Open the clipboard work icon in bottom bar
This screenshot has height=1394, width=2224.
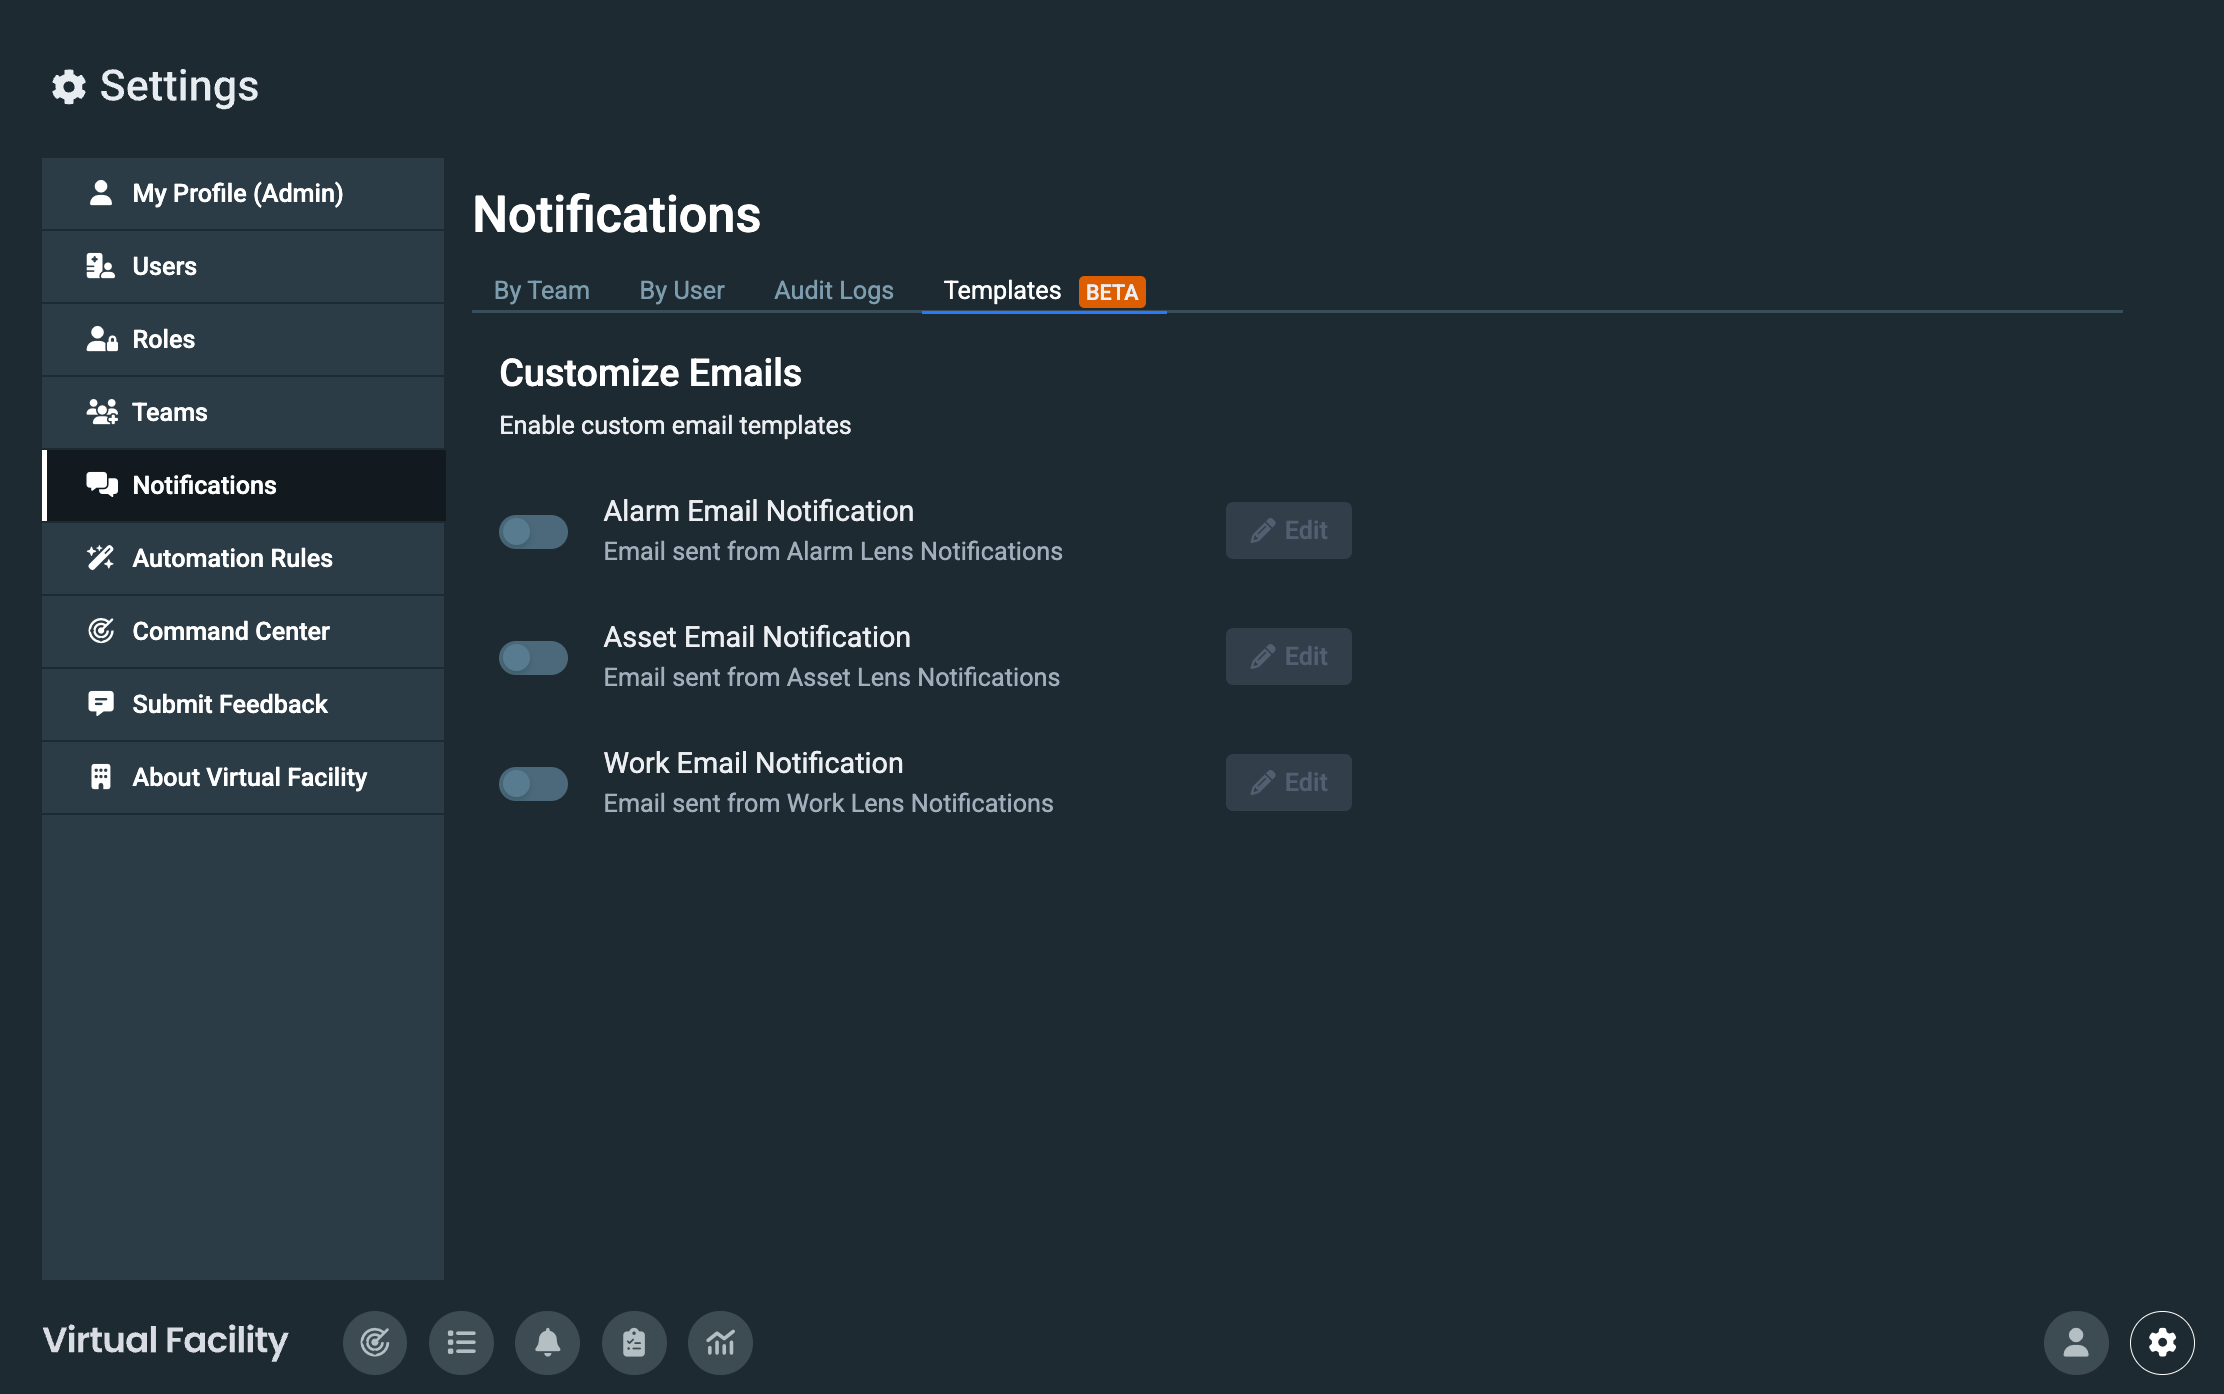click(634, 1342)
